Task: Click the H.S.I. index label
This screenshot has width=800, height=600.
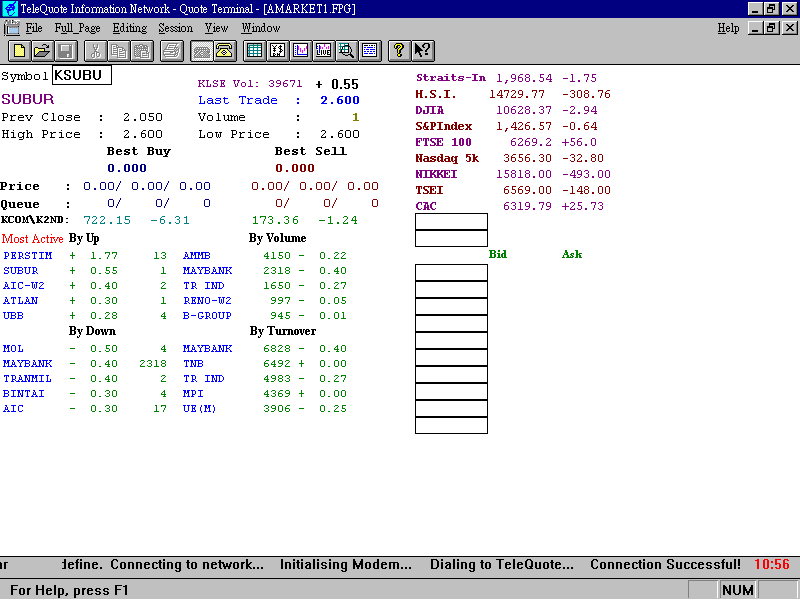Action: 436,94
